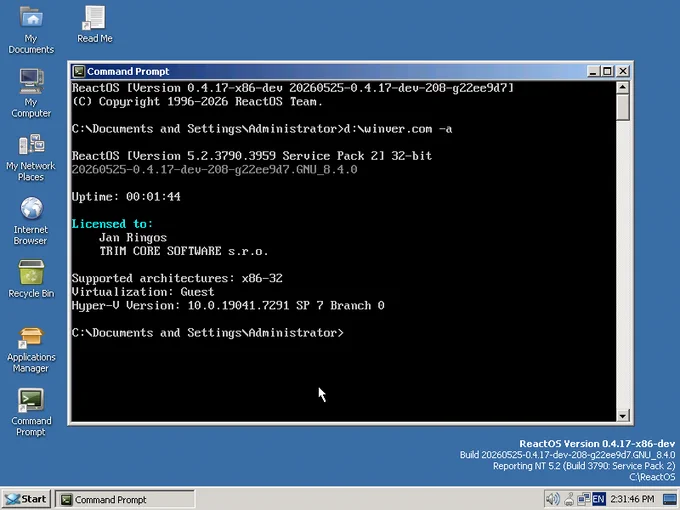Open the volume speaker tray icon
Viewport: 680px width, 510px height.
(552, 499)
